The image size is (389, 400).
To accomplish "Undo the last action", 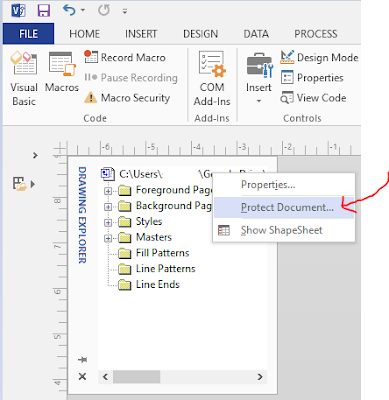I will click(69, 11).
